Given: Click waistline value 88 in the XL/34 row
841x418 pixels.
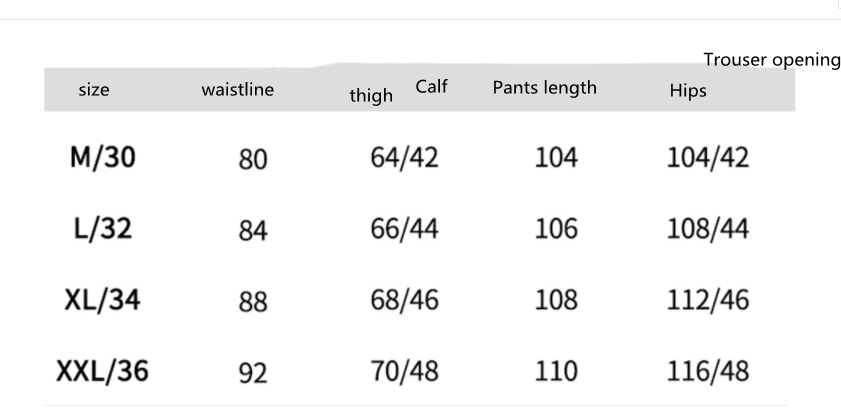Looking at the screenshot, I should (x=253, y=302).
